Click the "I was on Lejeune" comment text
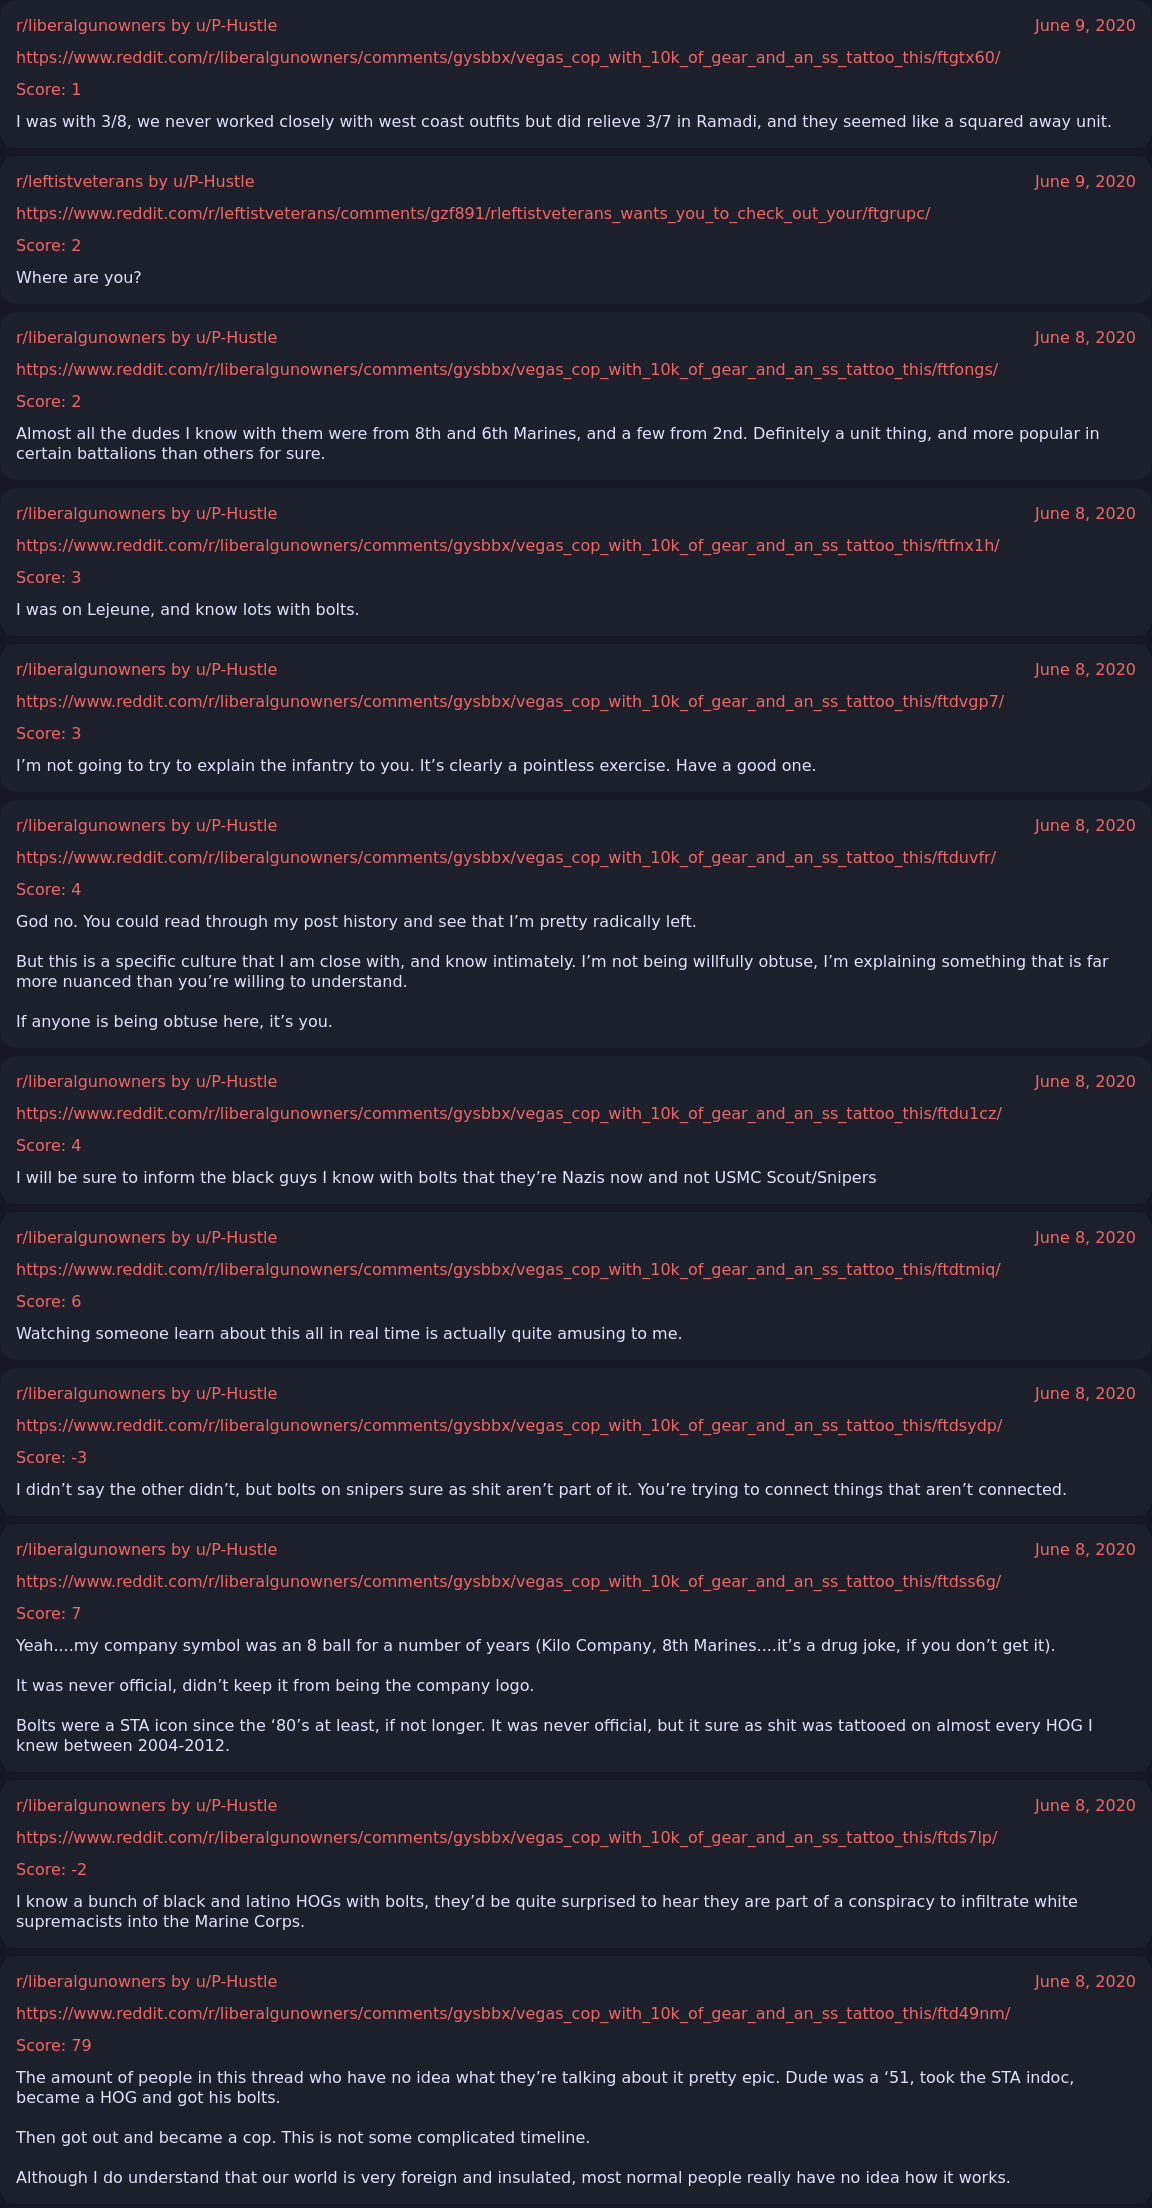This screenshot has height=2208, width=1152. 187,609
